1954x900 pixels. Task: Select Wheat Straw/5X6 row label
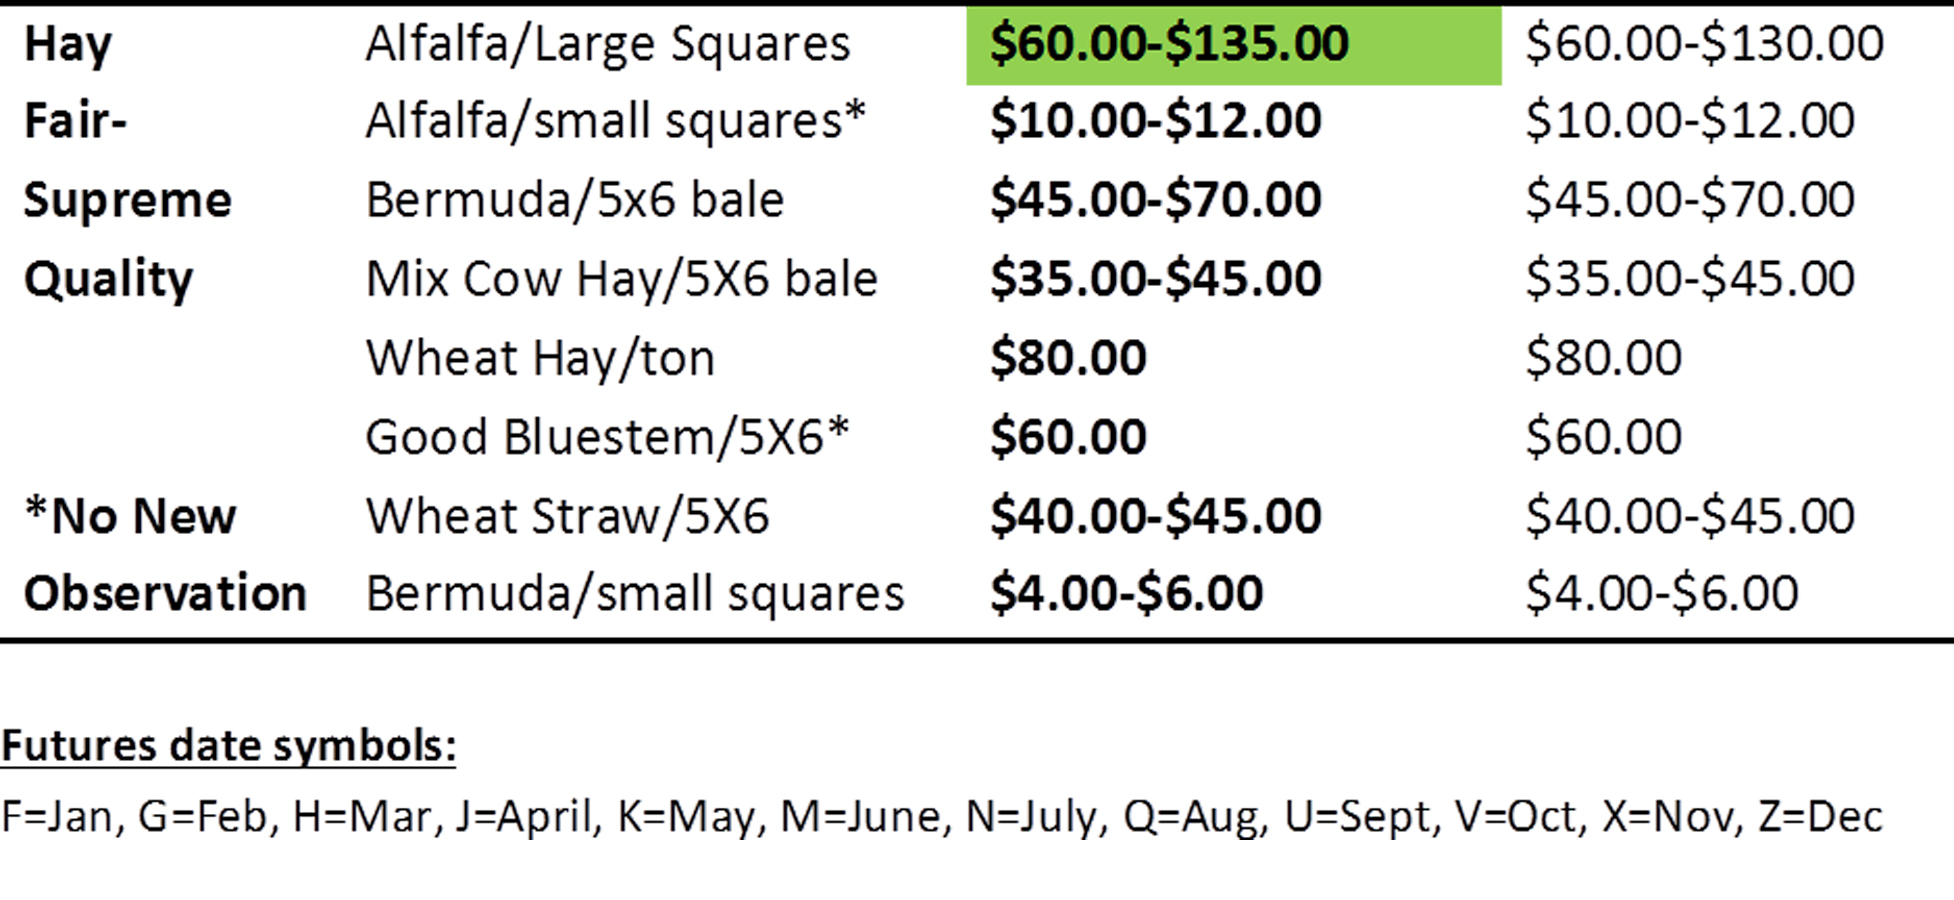[x=568, y=516]
